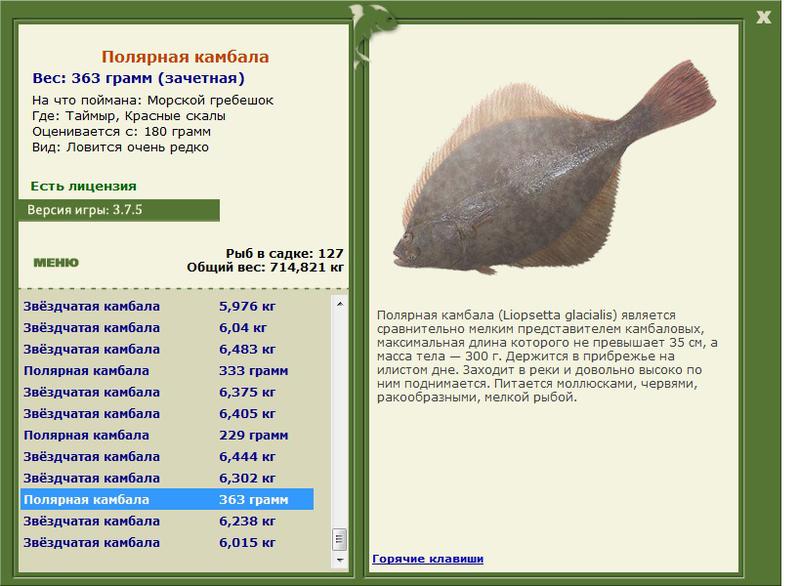Choose the 6,444 кг Звёздчатая камбала row
This screenshot has width=800, height=586.
[x=167, y=457]
